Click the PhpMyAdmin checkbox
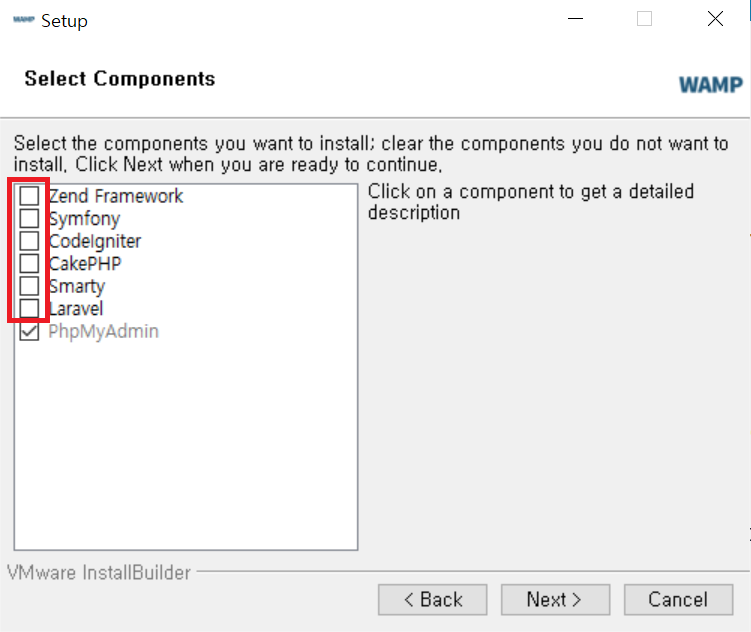Image resolution: width=751 pixels, height=632 pixels. tap(30, 331)
